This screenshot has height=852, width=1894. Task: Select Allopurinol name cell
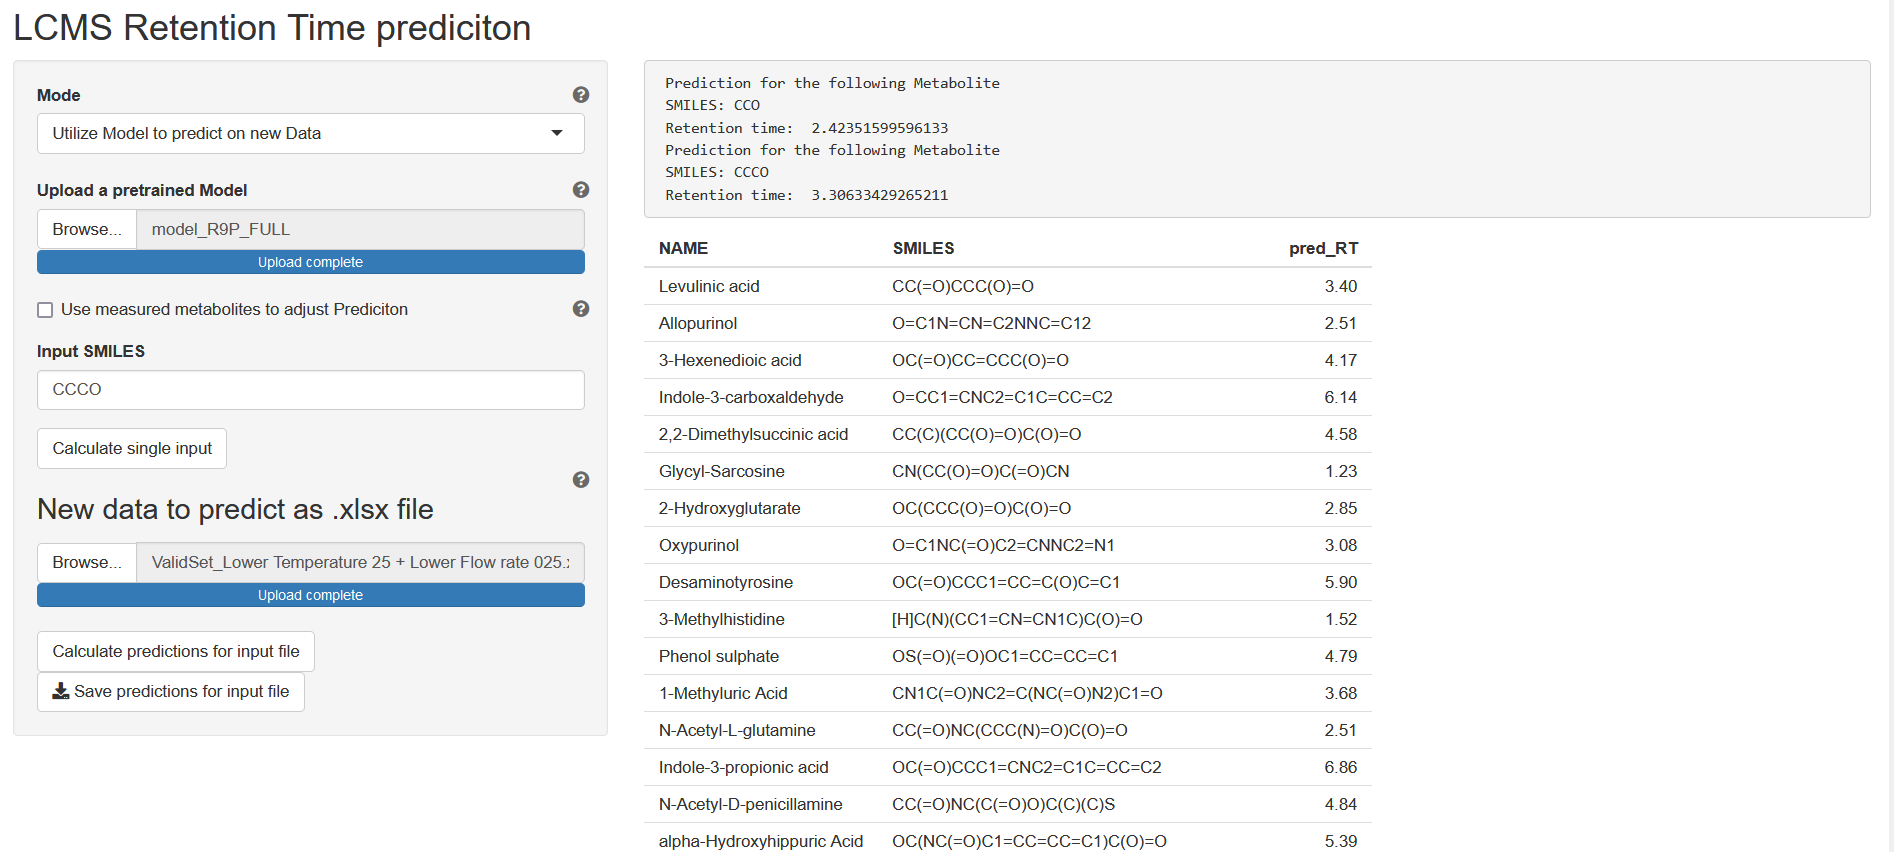tap(698, 323)
